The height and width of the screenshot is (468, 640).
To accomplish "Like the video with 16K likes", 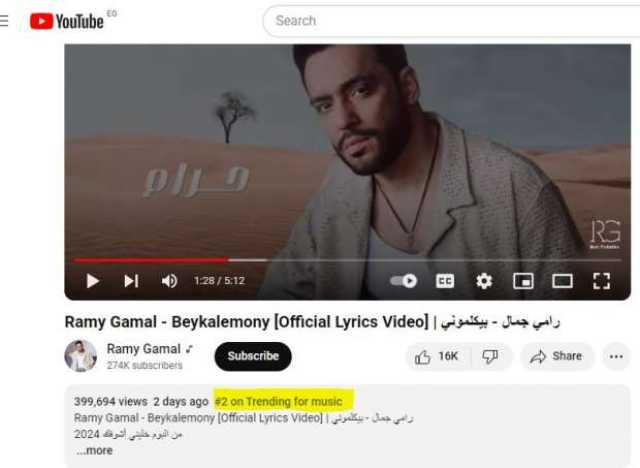I will click(438, 357).
